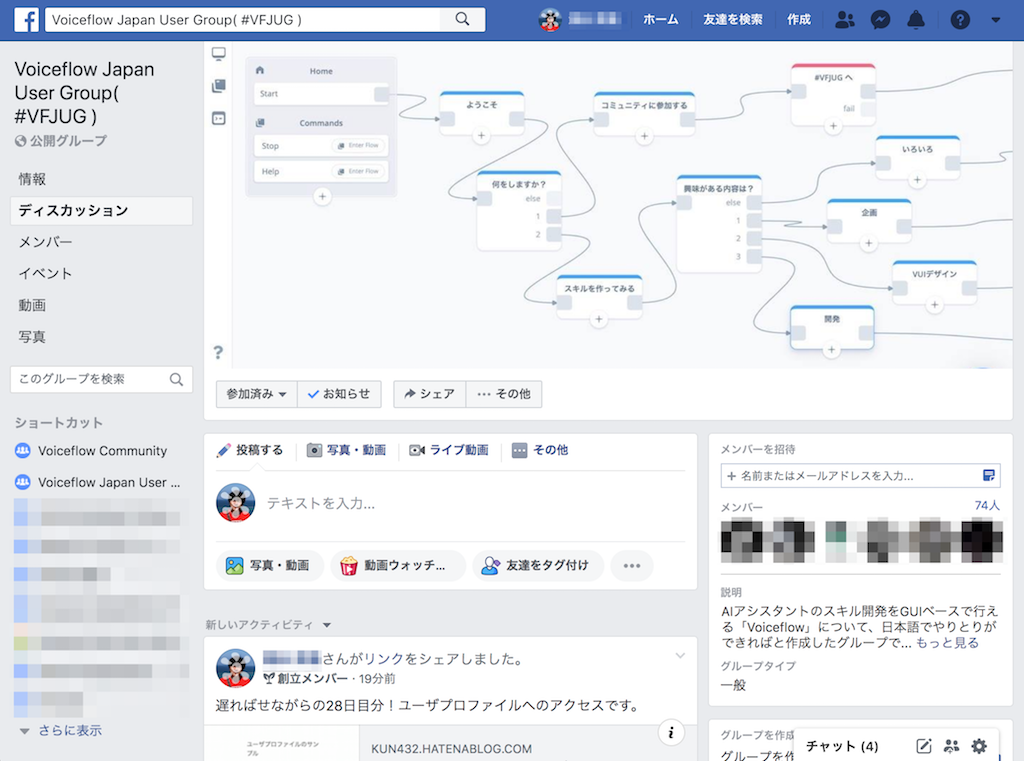Select the 写真・動画 composer tab
This screenshot has height=761, width=1024.
click(347, 450)
